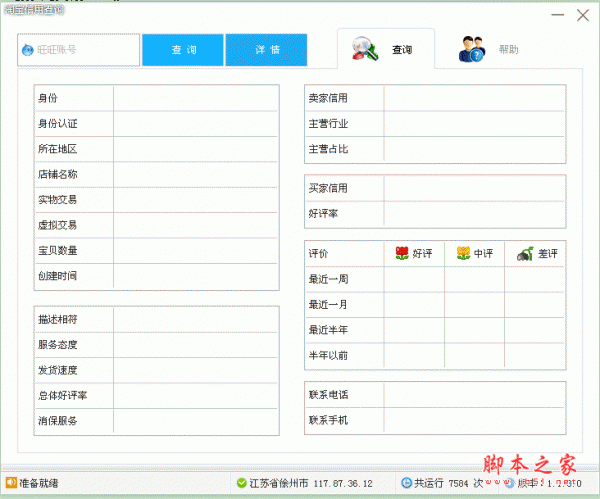Click the 虚拟交易 row label
Screen dimensions: 600x499
click(58, 225)
